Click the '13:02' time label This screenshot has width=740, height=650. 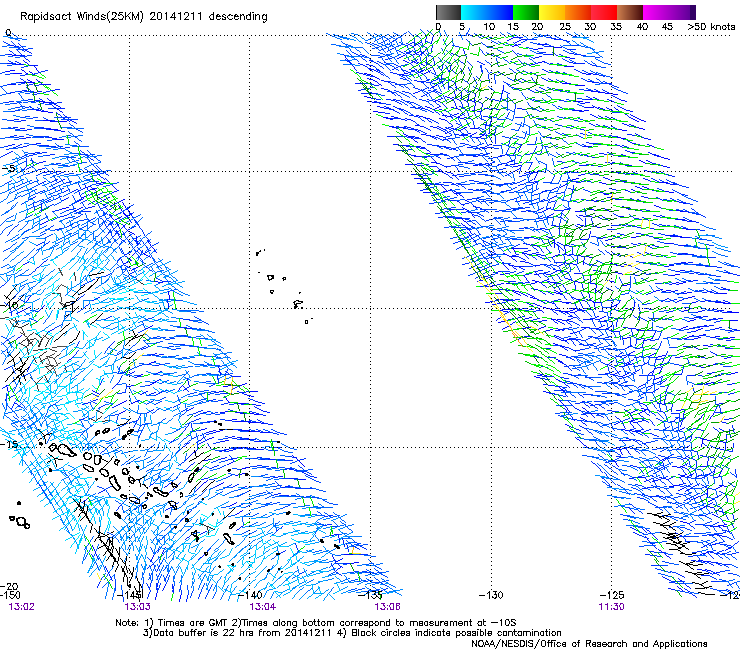(x=21, y=607)
